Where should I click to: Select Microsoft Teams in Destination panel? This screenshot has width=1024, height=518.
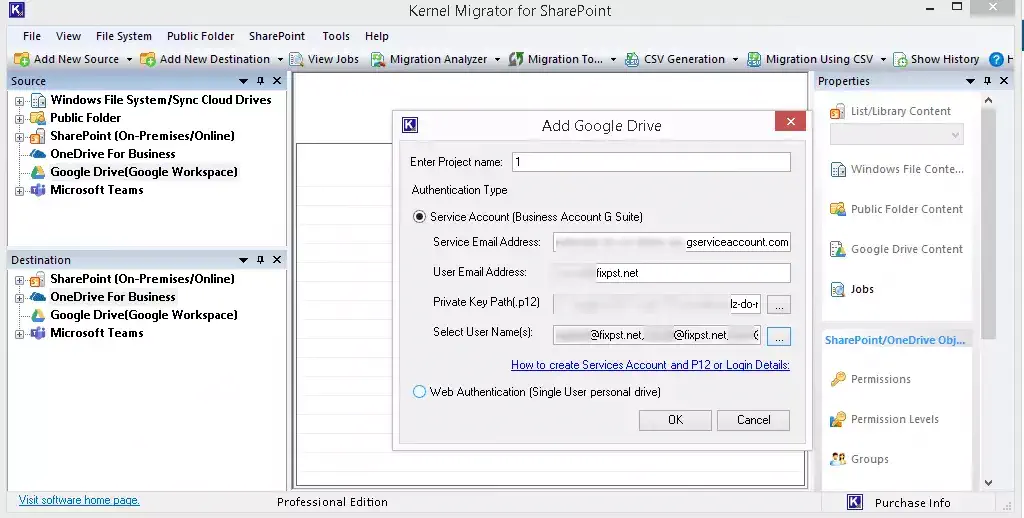(97, 333)
